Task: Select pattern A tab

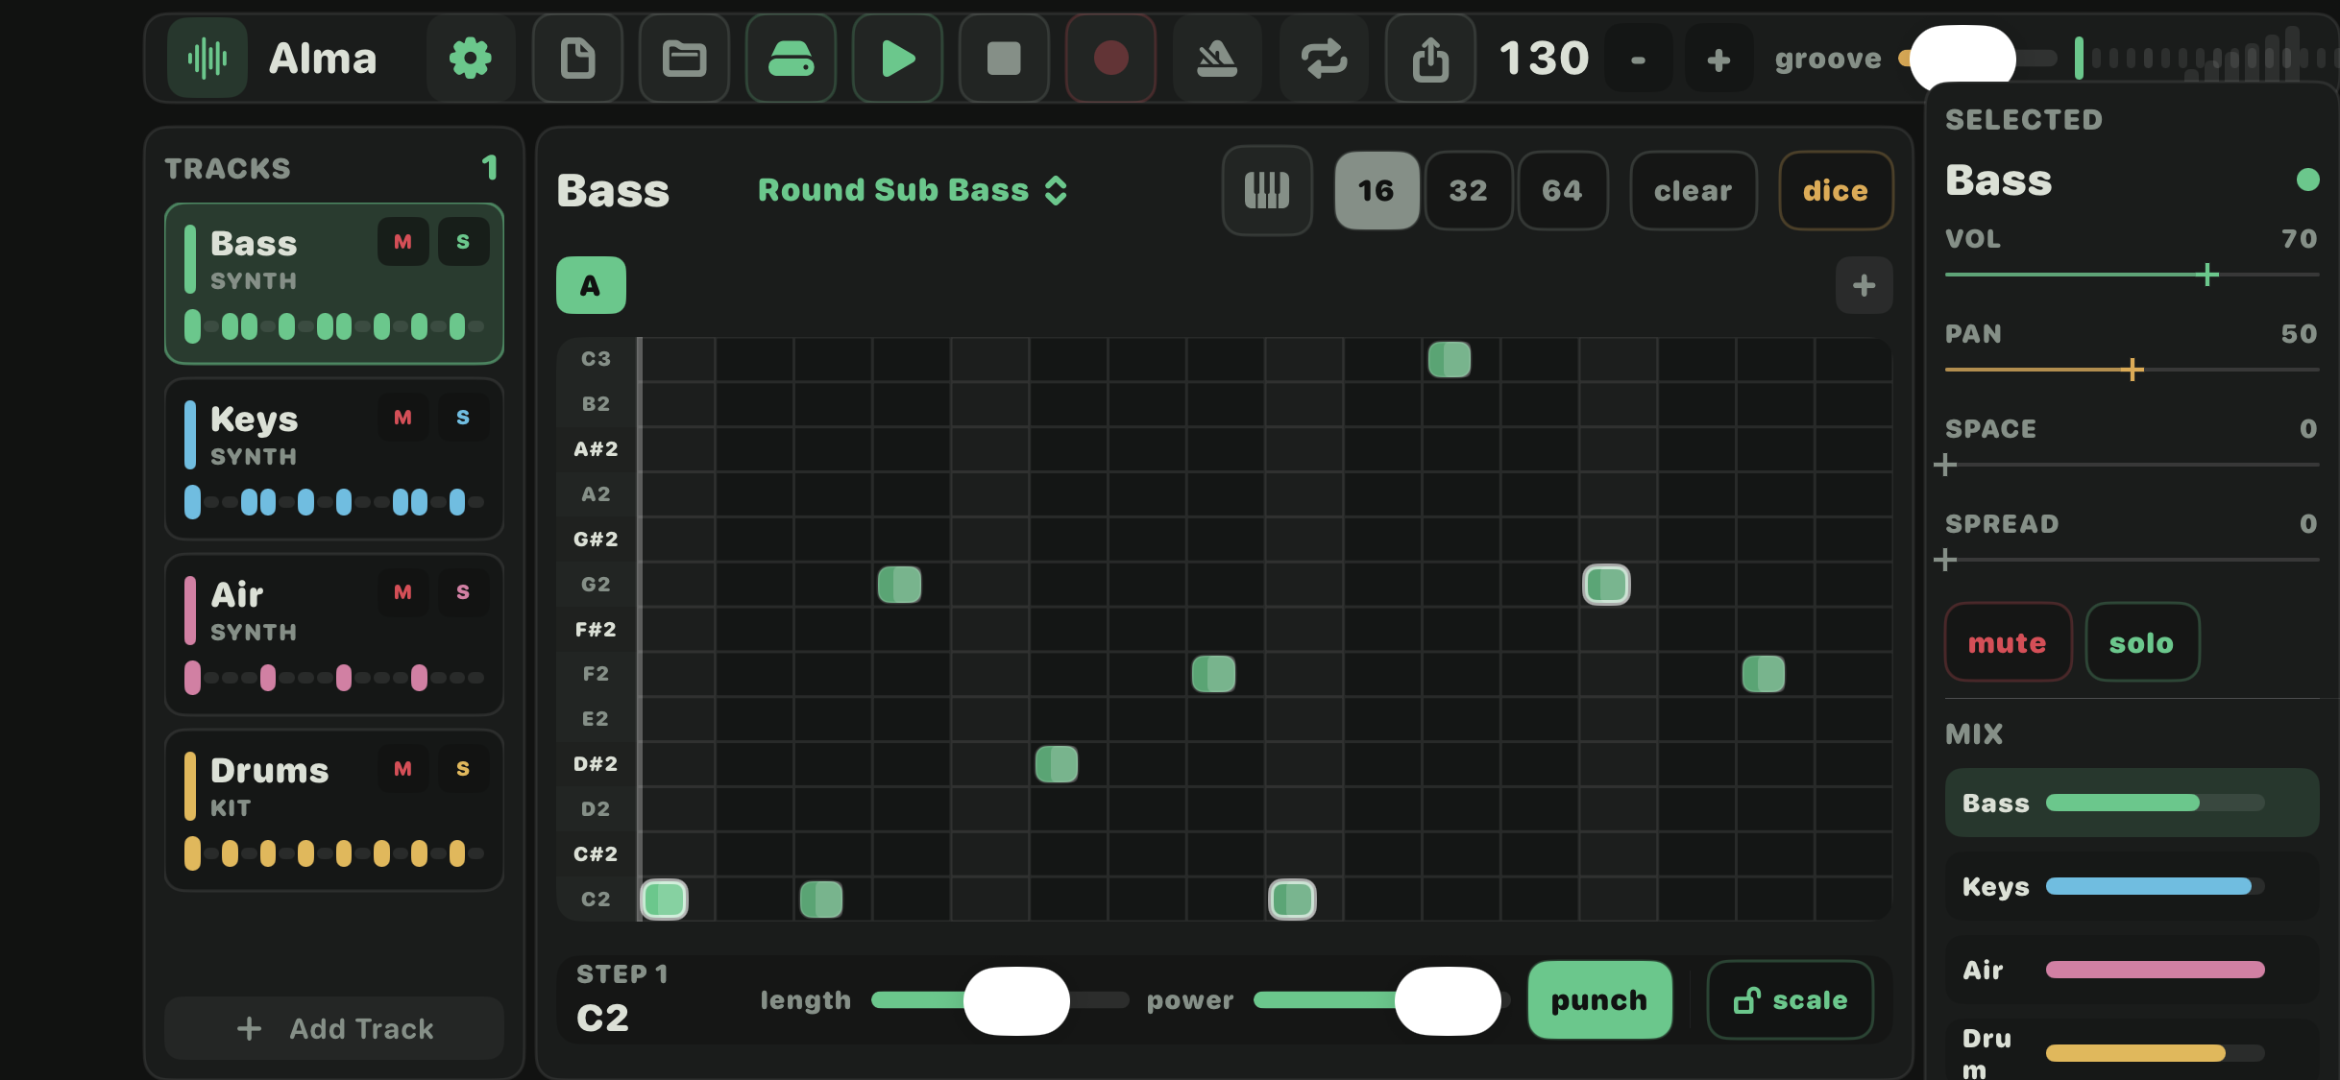Action: point(590,286)
